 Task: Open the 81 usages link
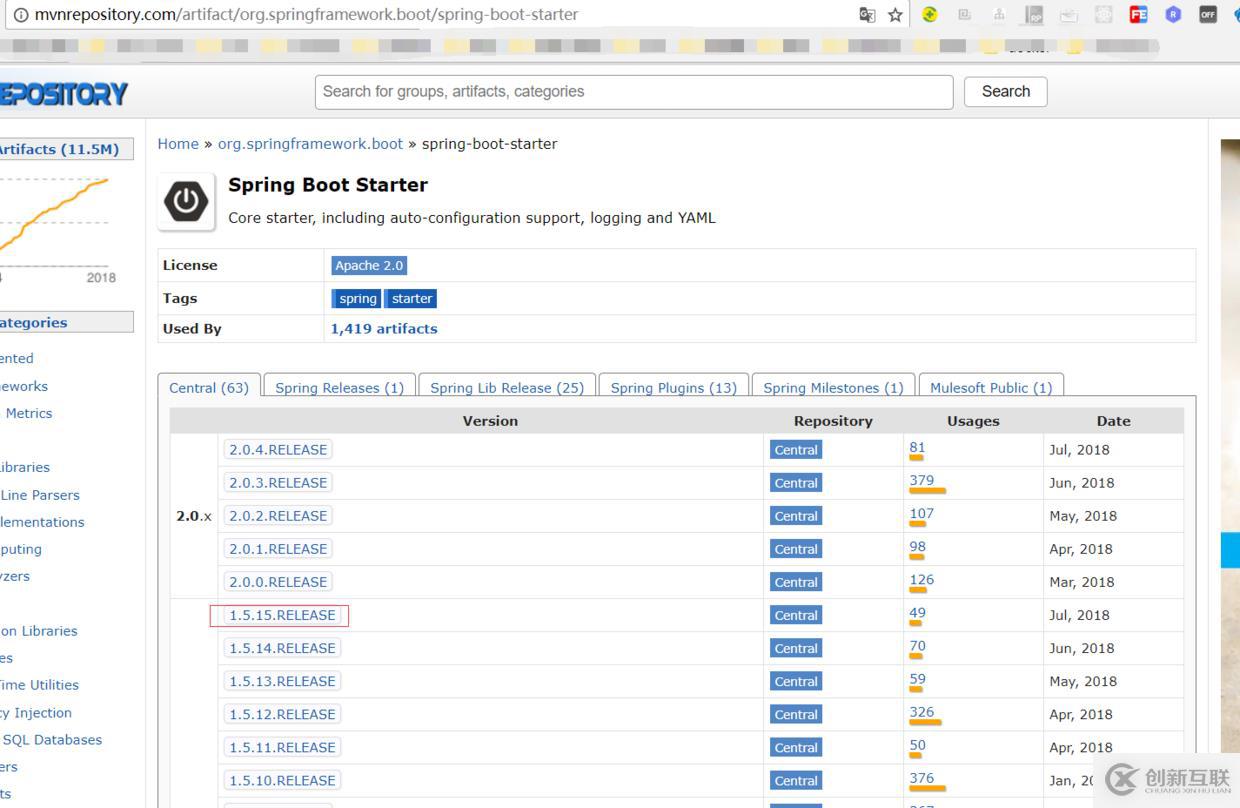tap(917, 447)
